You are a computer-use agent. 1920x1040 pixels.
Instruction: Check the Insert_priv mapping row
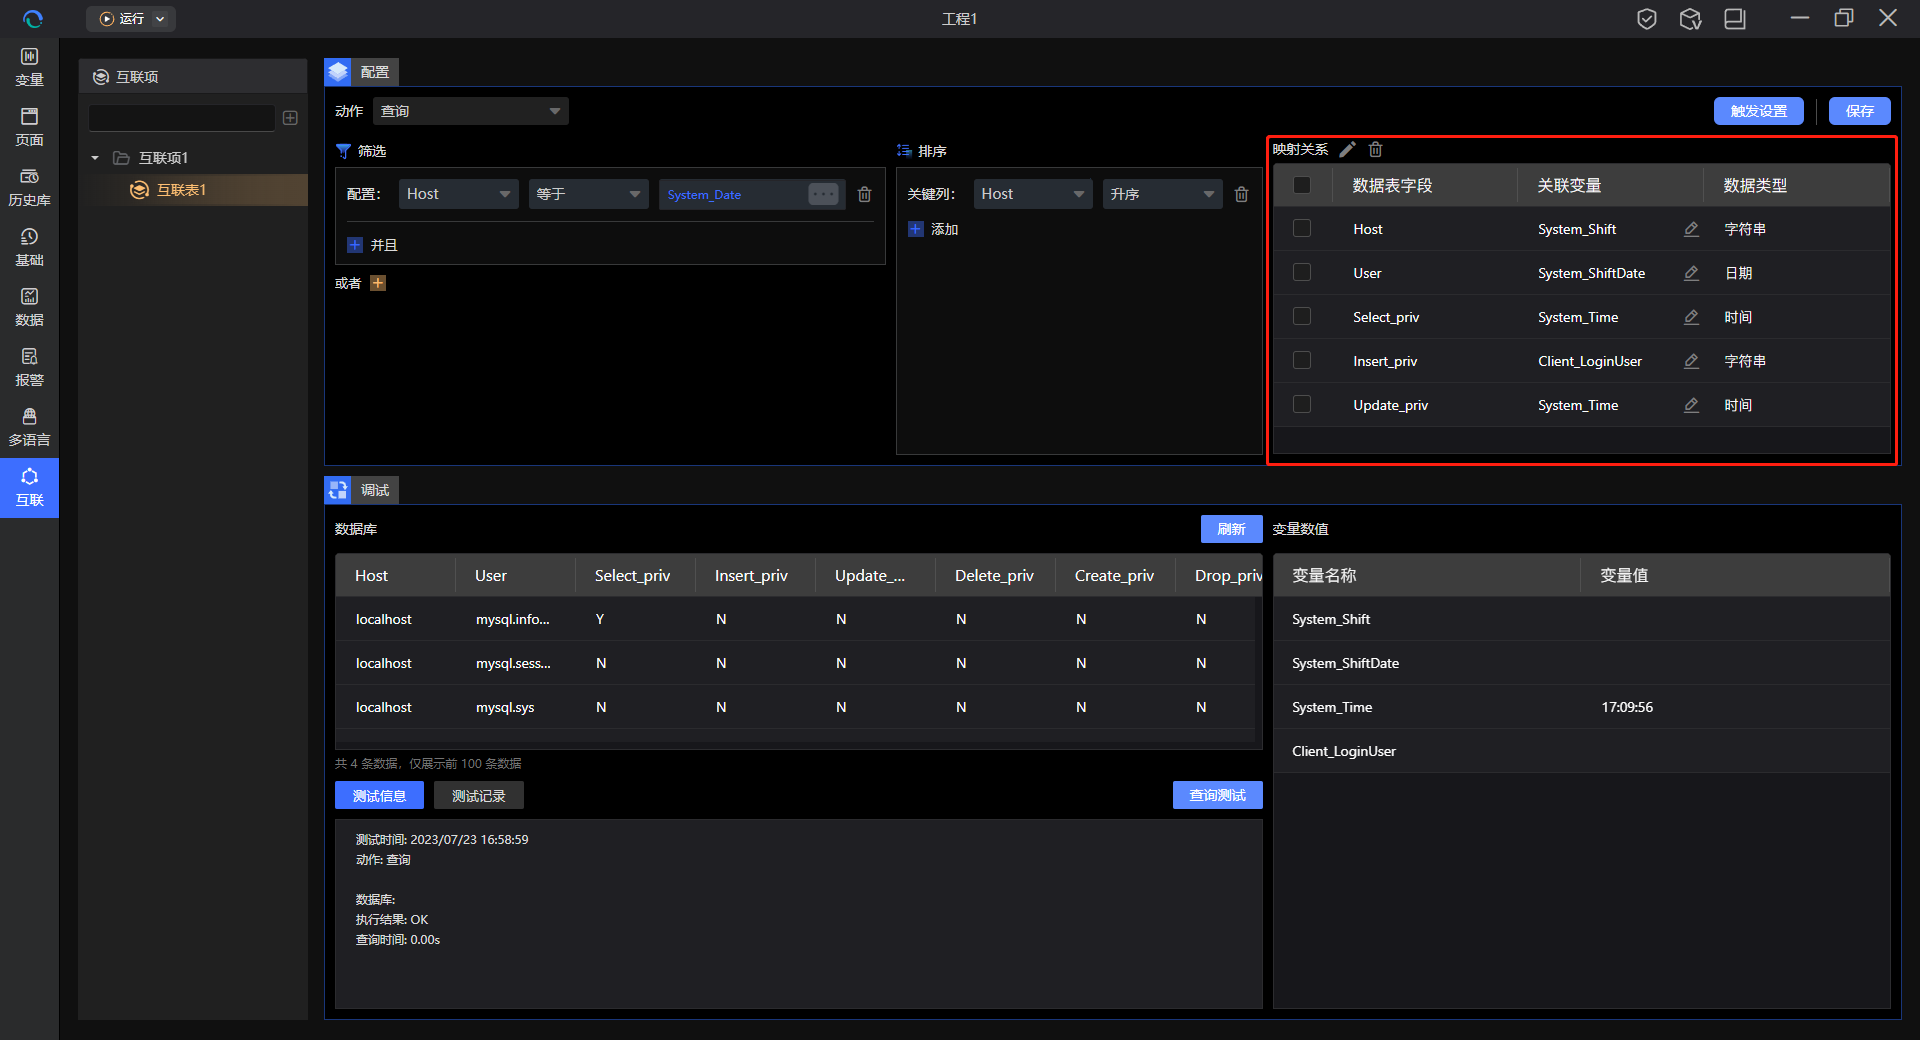[x=1302, y=361]
